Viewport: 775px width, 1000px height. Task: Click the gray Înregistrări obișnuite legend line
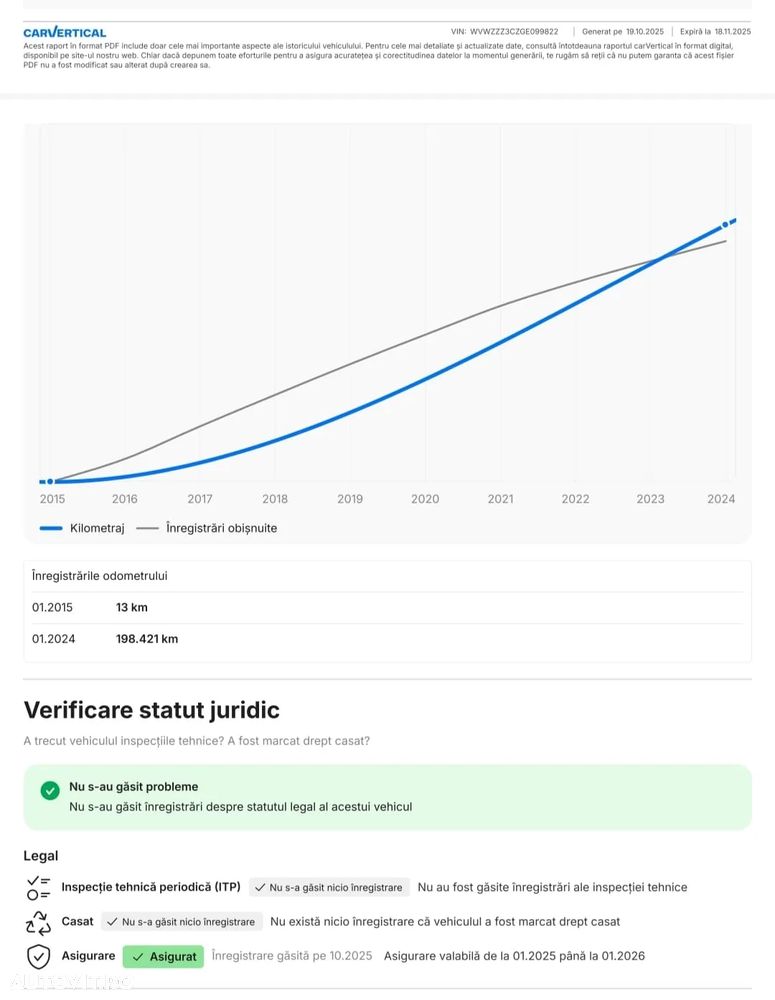click(147, 528)
